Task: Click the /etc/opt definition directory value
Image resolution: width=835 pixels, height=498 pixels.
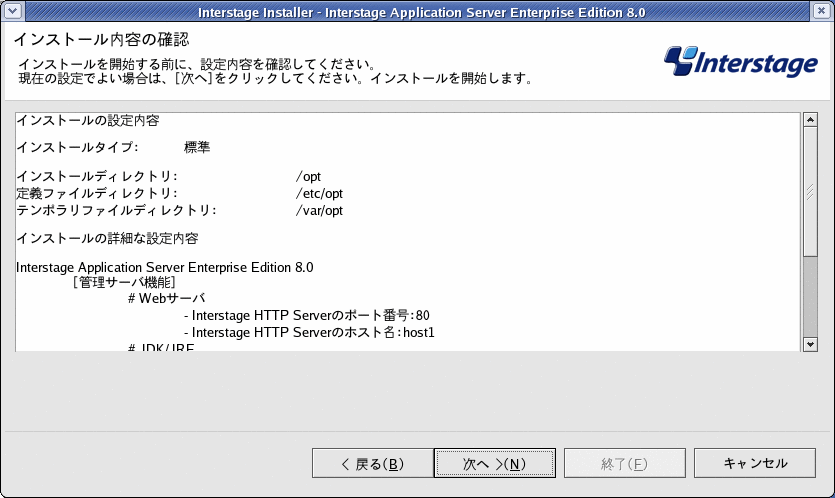Action: 319,193
